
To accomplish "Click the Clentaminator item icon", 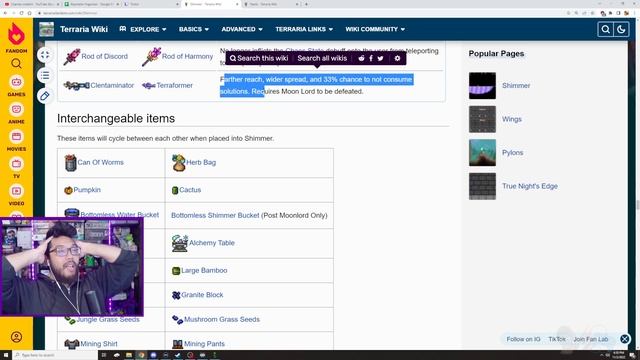I will pos(76,86).
